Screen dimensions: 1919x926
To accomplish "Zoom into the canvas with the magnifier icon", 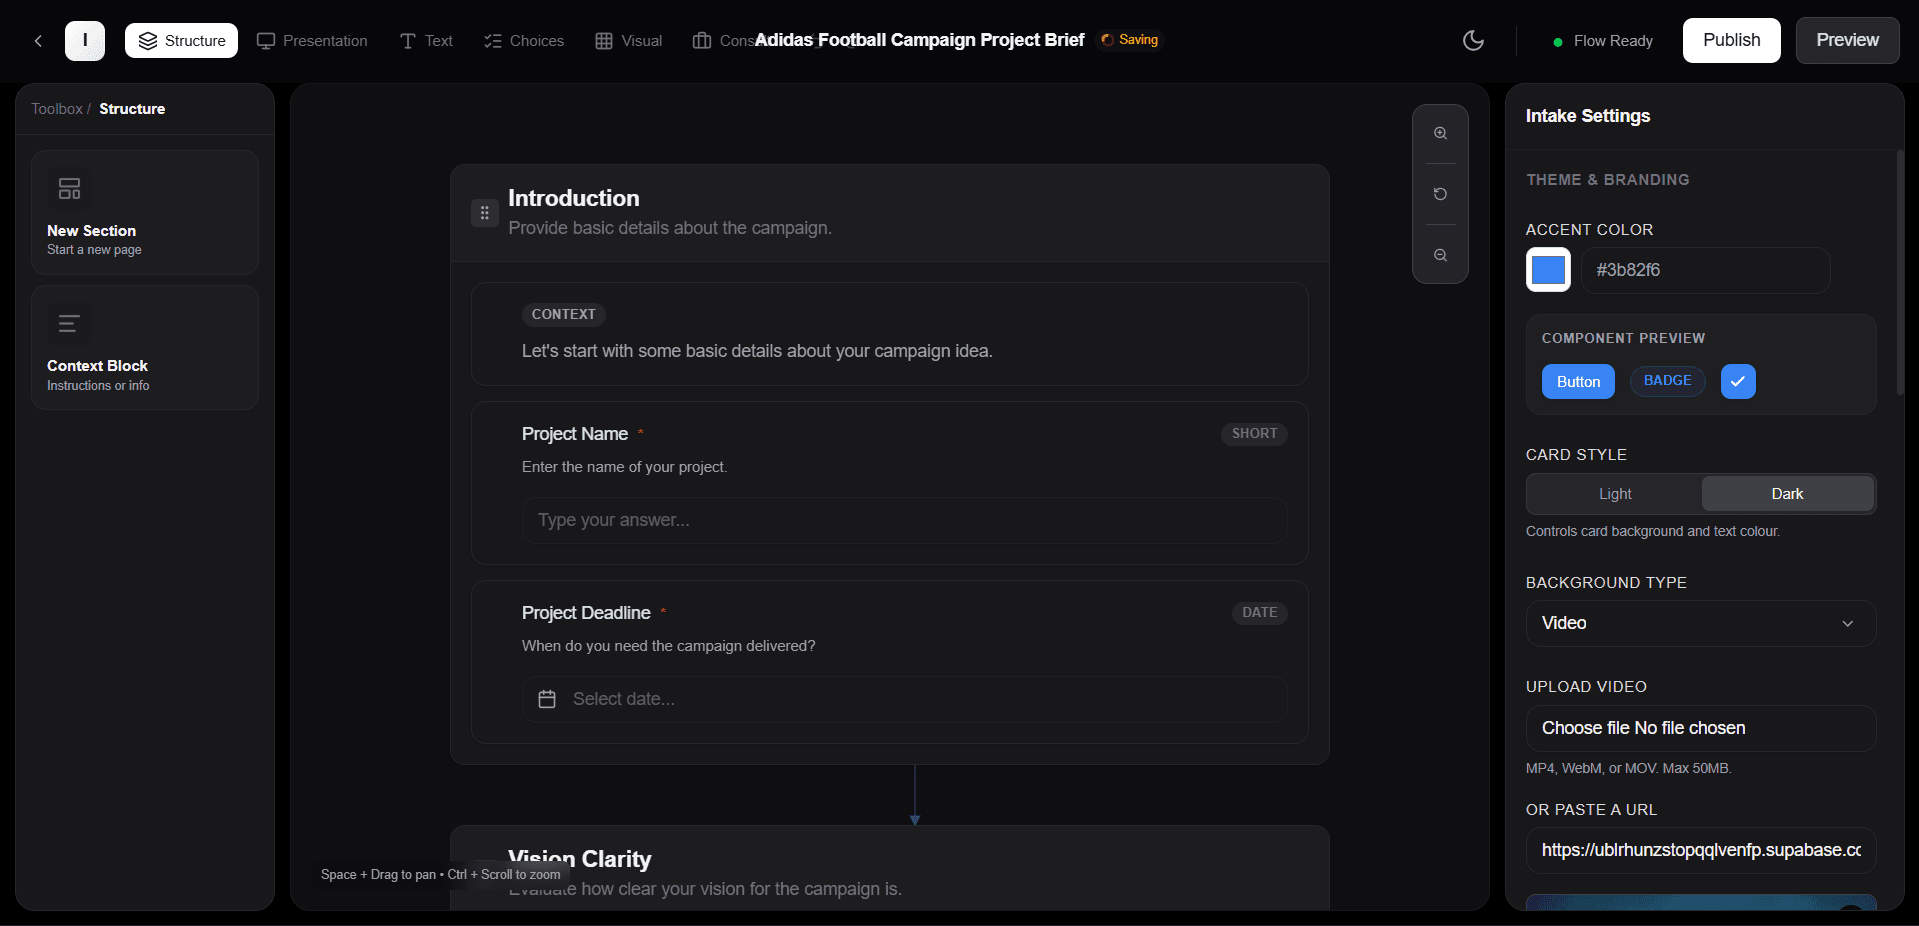I will point(1440,133).
